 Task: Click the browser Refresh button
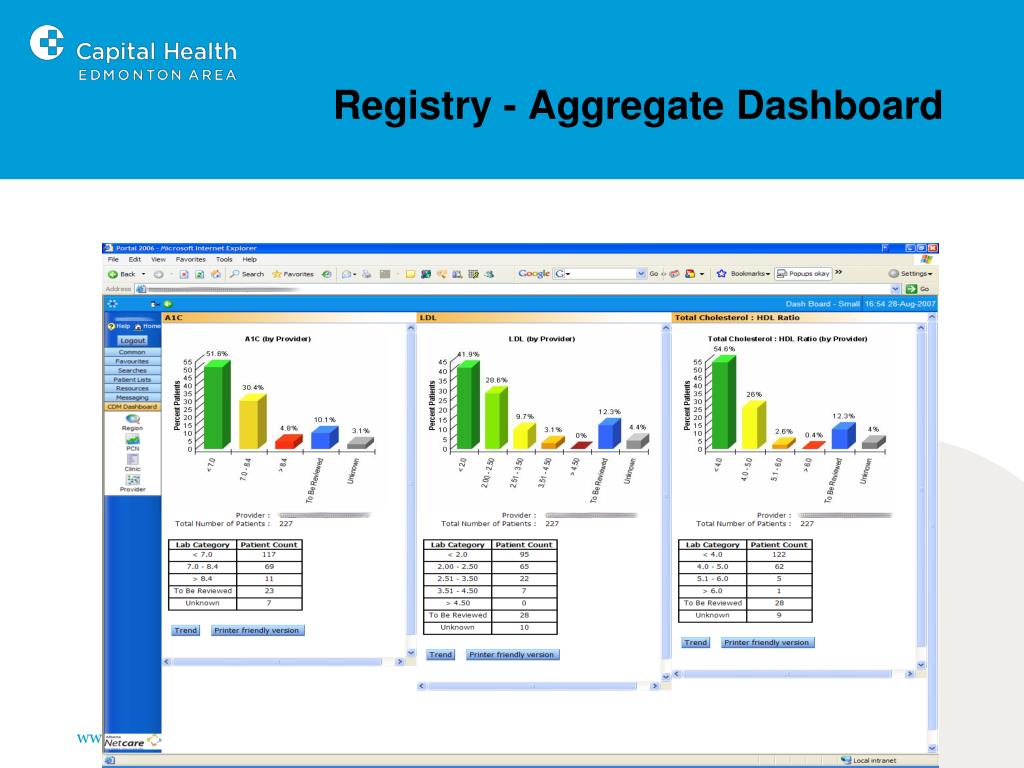200,274
